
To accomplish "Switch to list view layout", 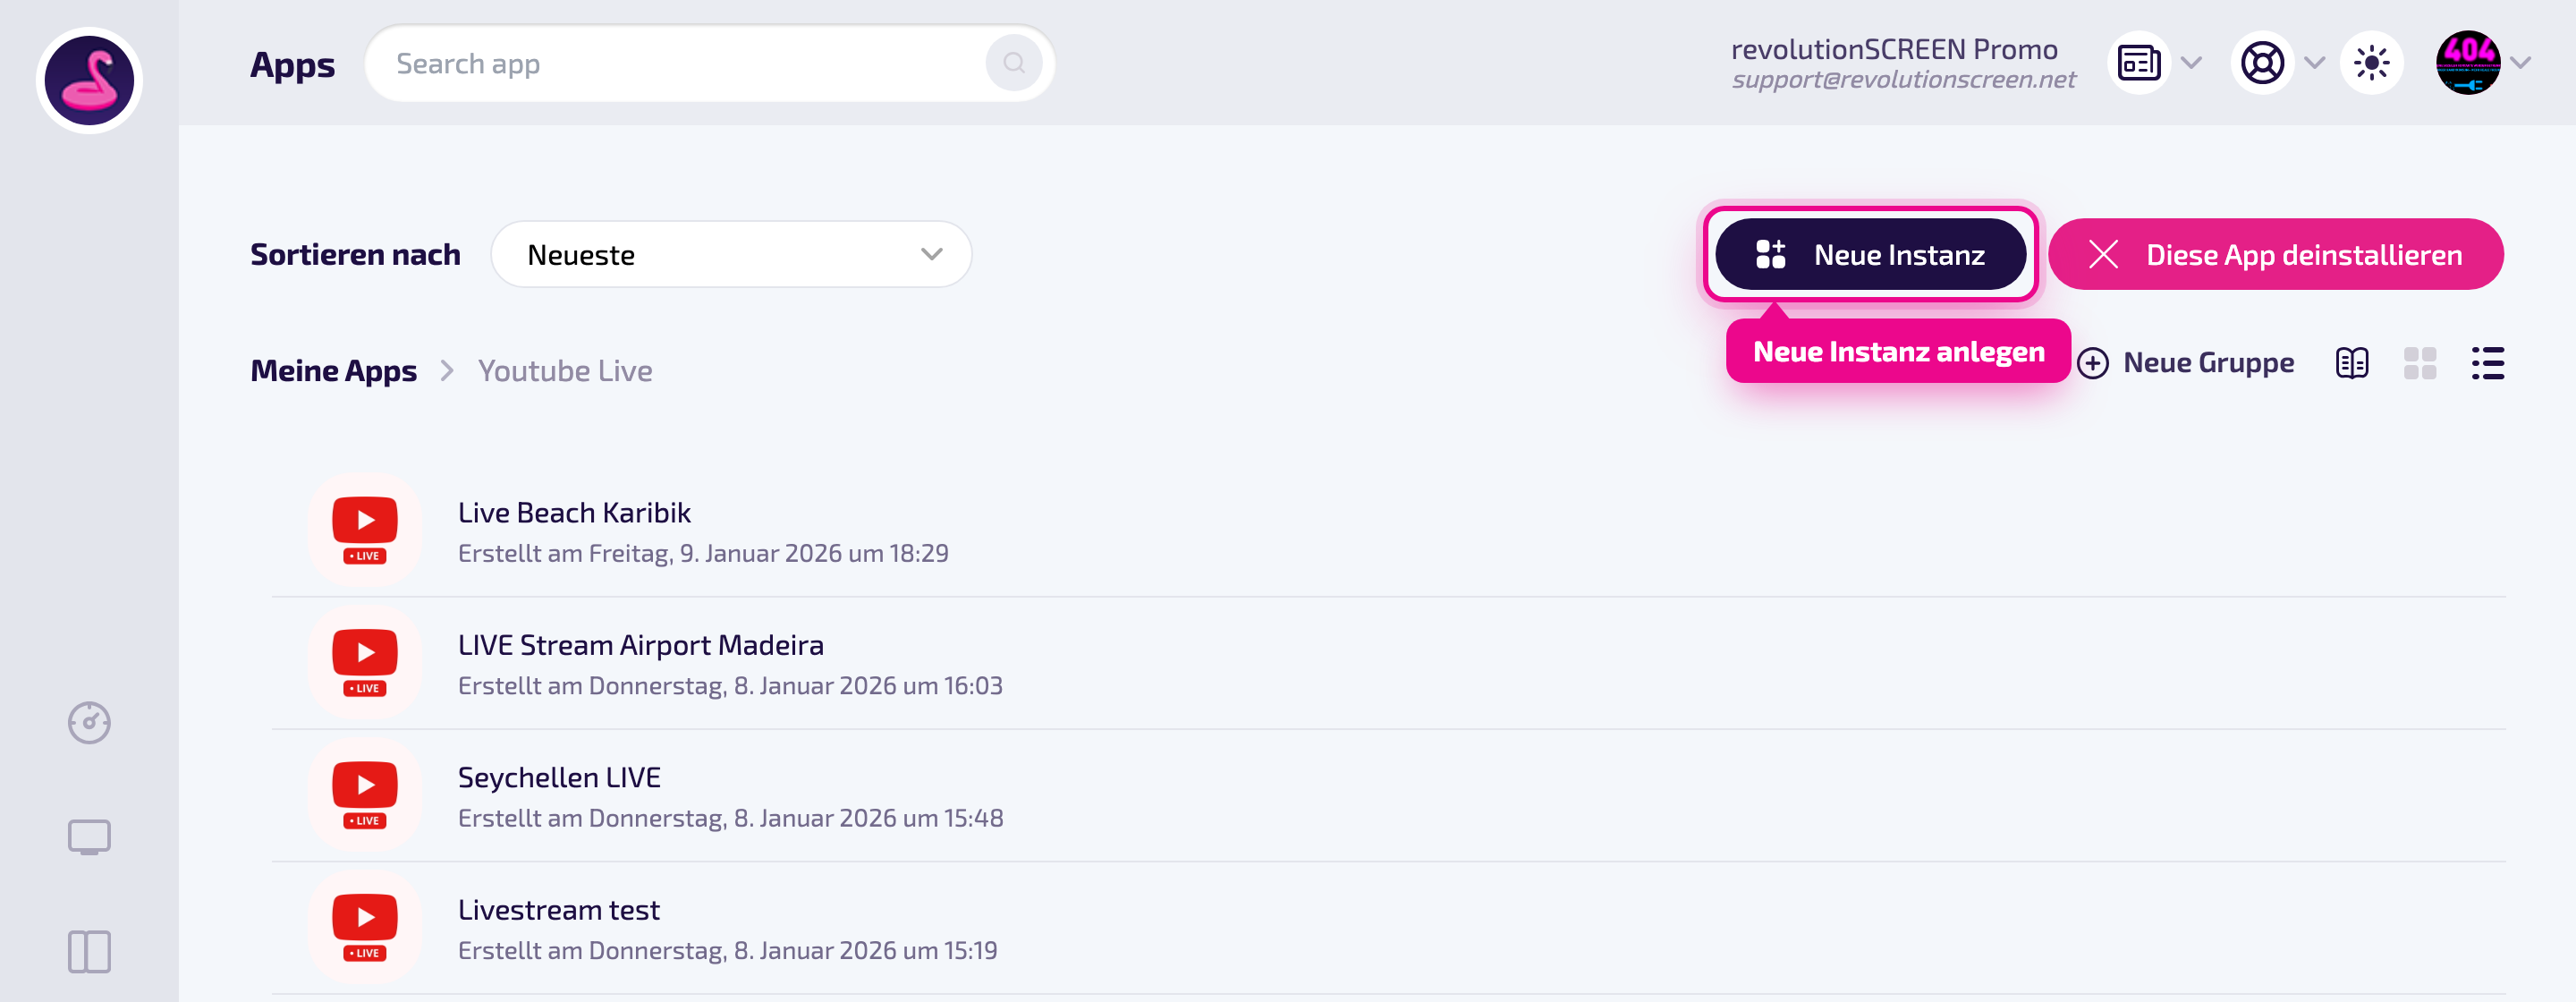I will pyautogui.click(x=2487, y=363).
